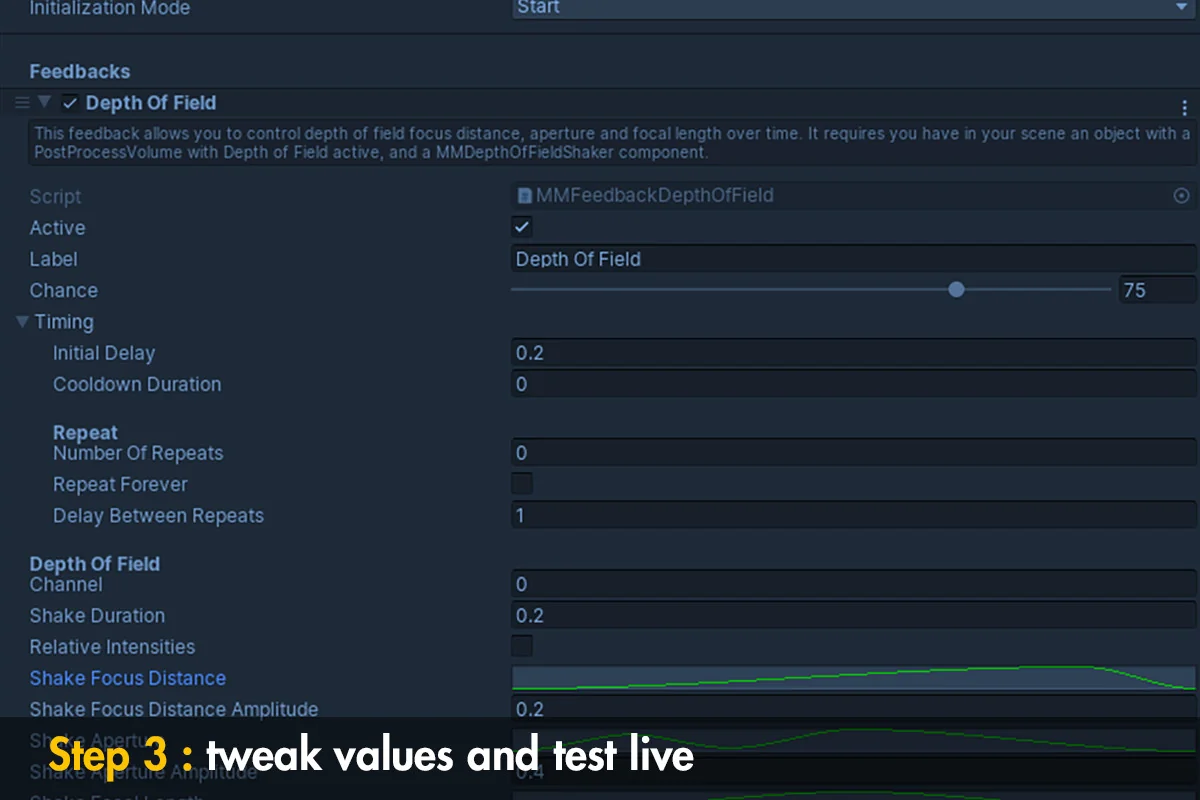Uncheck the Active checkbox
Viewport: 1200px width, 800px height.
(522, 227)
